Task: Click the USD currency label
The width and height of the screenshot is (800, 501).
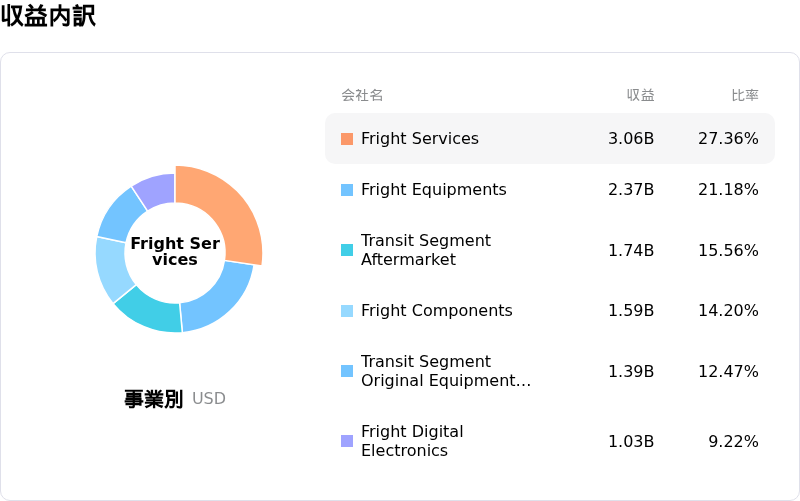Action: point(209,398)
